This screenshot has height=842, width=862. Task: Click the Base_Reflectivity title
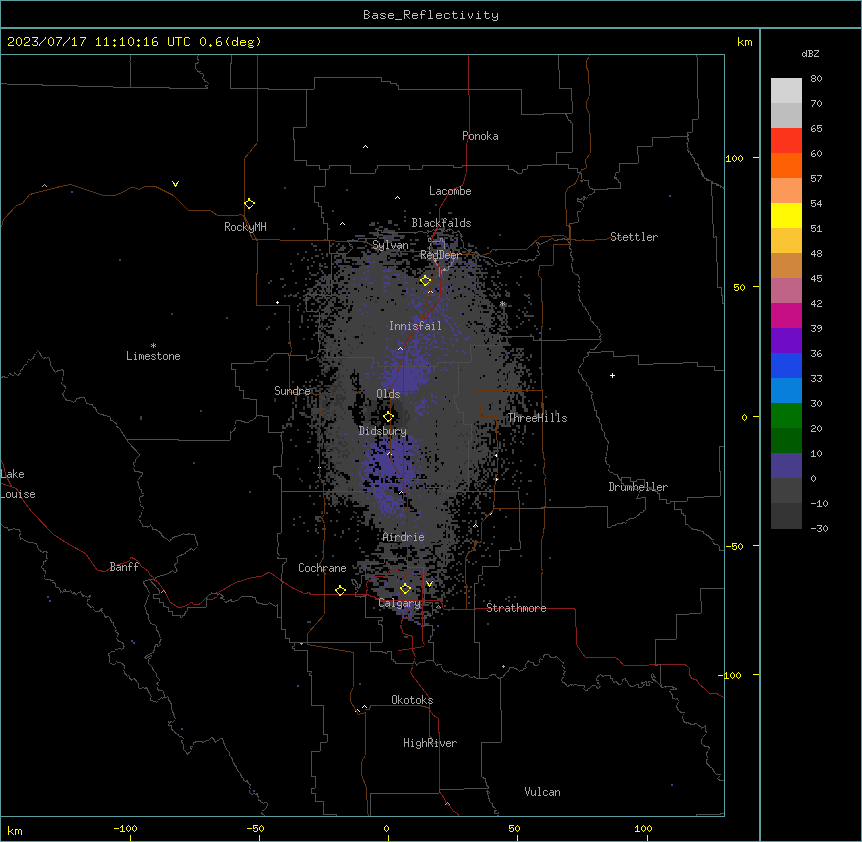(431, 15)
